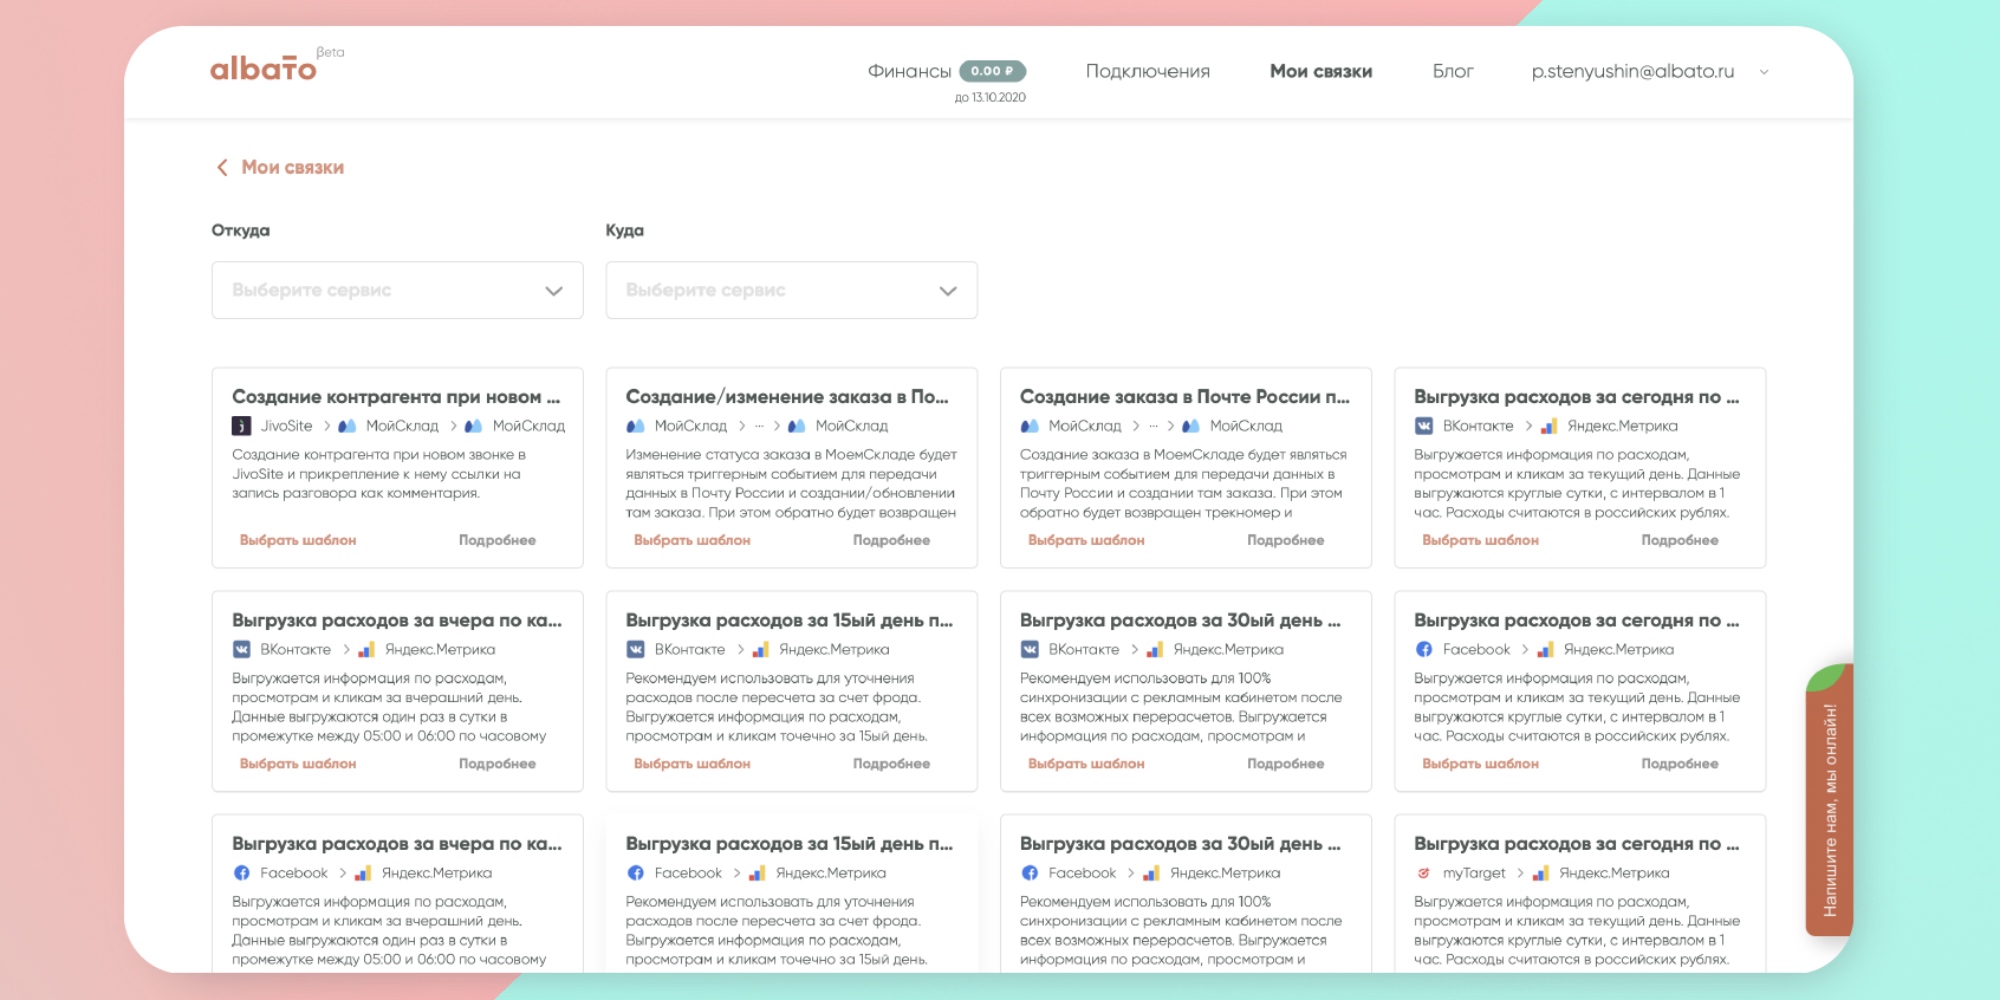Click myTarget label in last card
The image size is (2000, 1000).
pos(1474,873)
